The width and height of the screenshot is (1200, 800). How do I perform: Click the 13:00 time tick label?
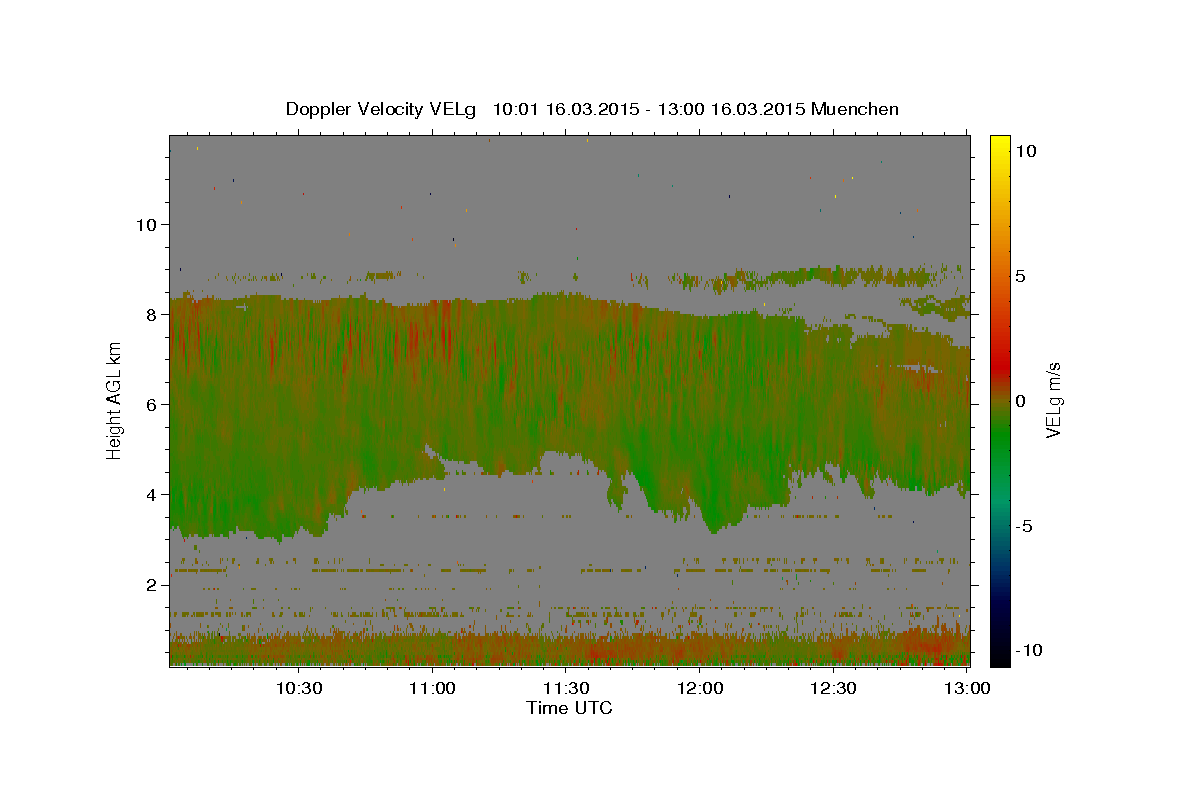967,689
